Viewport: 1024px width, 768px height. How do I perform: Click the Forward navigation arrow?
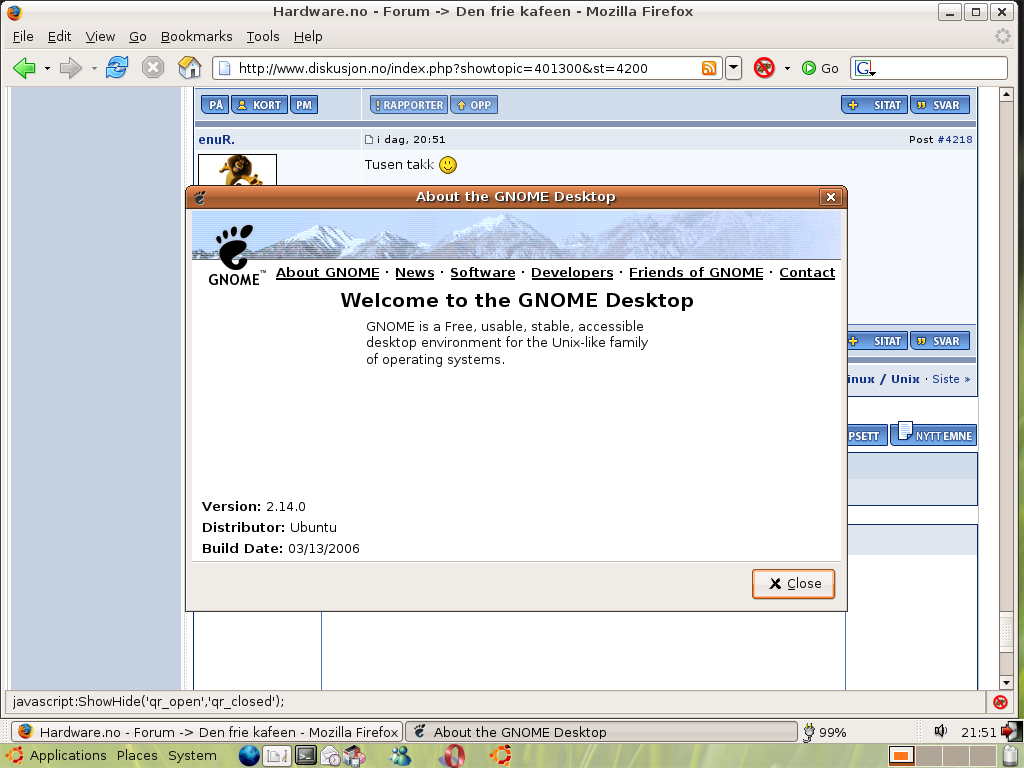(70, 68)
